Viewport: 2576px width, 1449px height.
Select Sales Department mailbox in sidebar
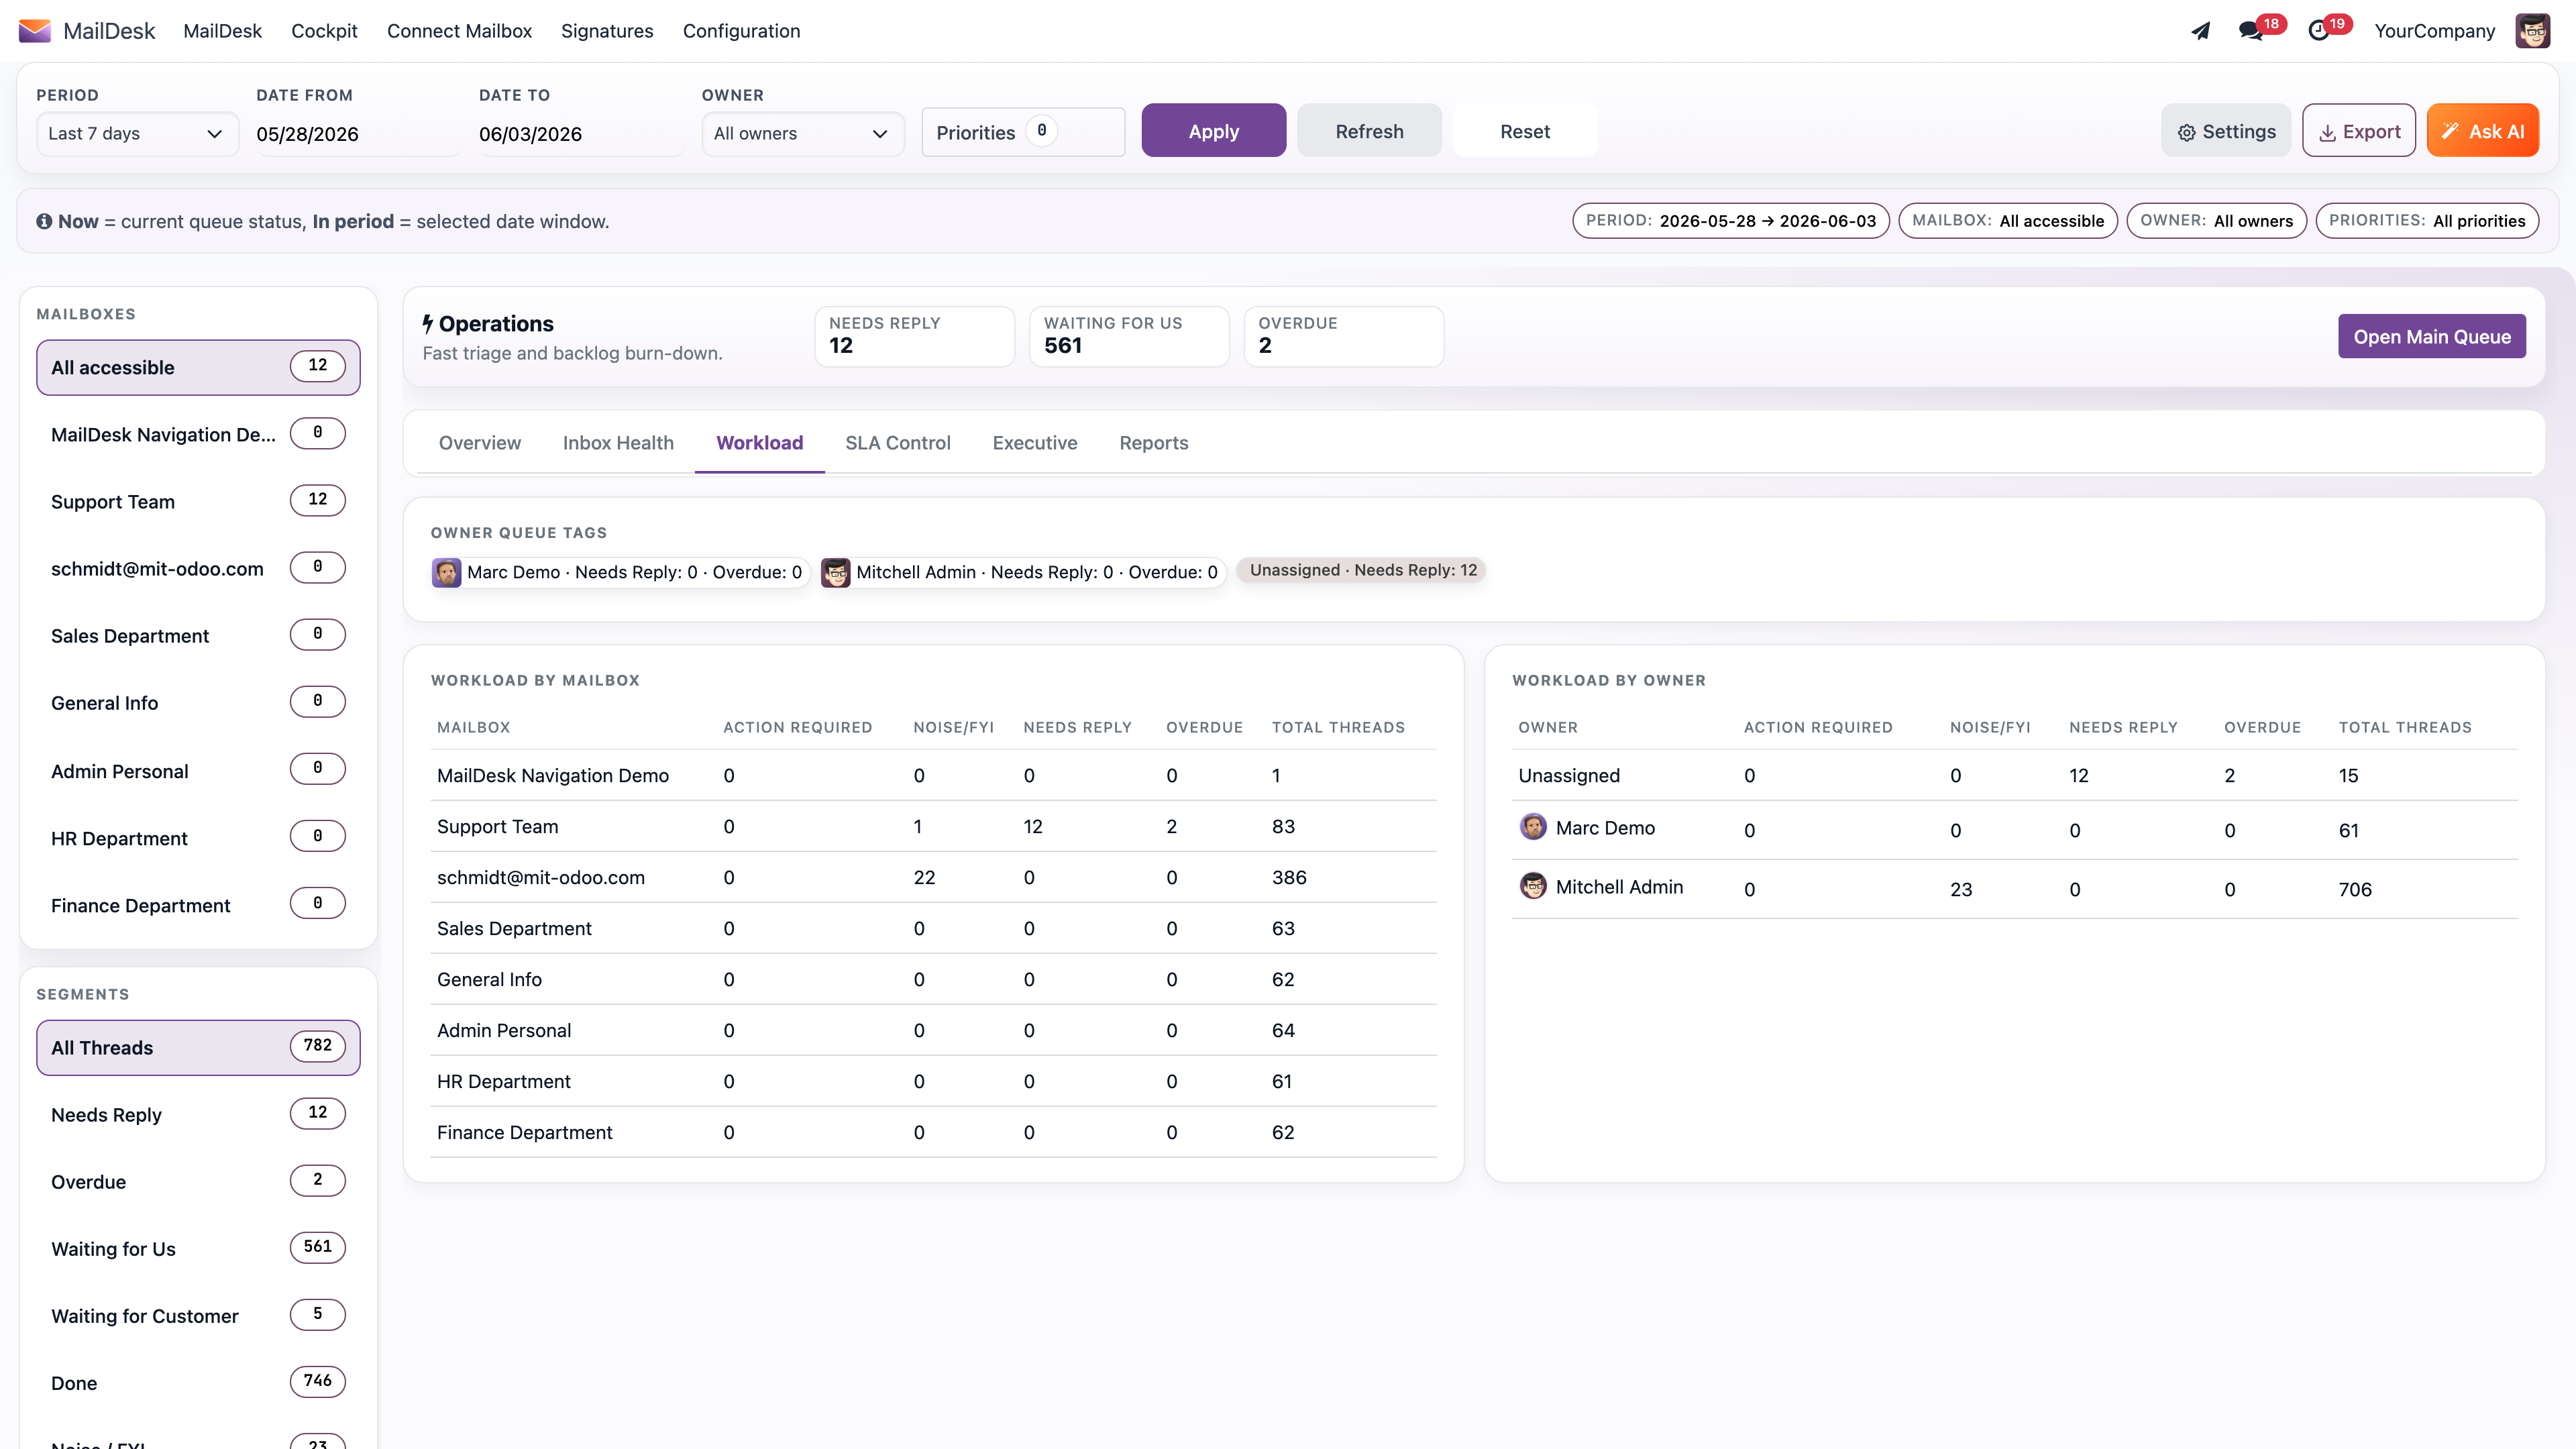click(x=198, y=635)
